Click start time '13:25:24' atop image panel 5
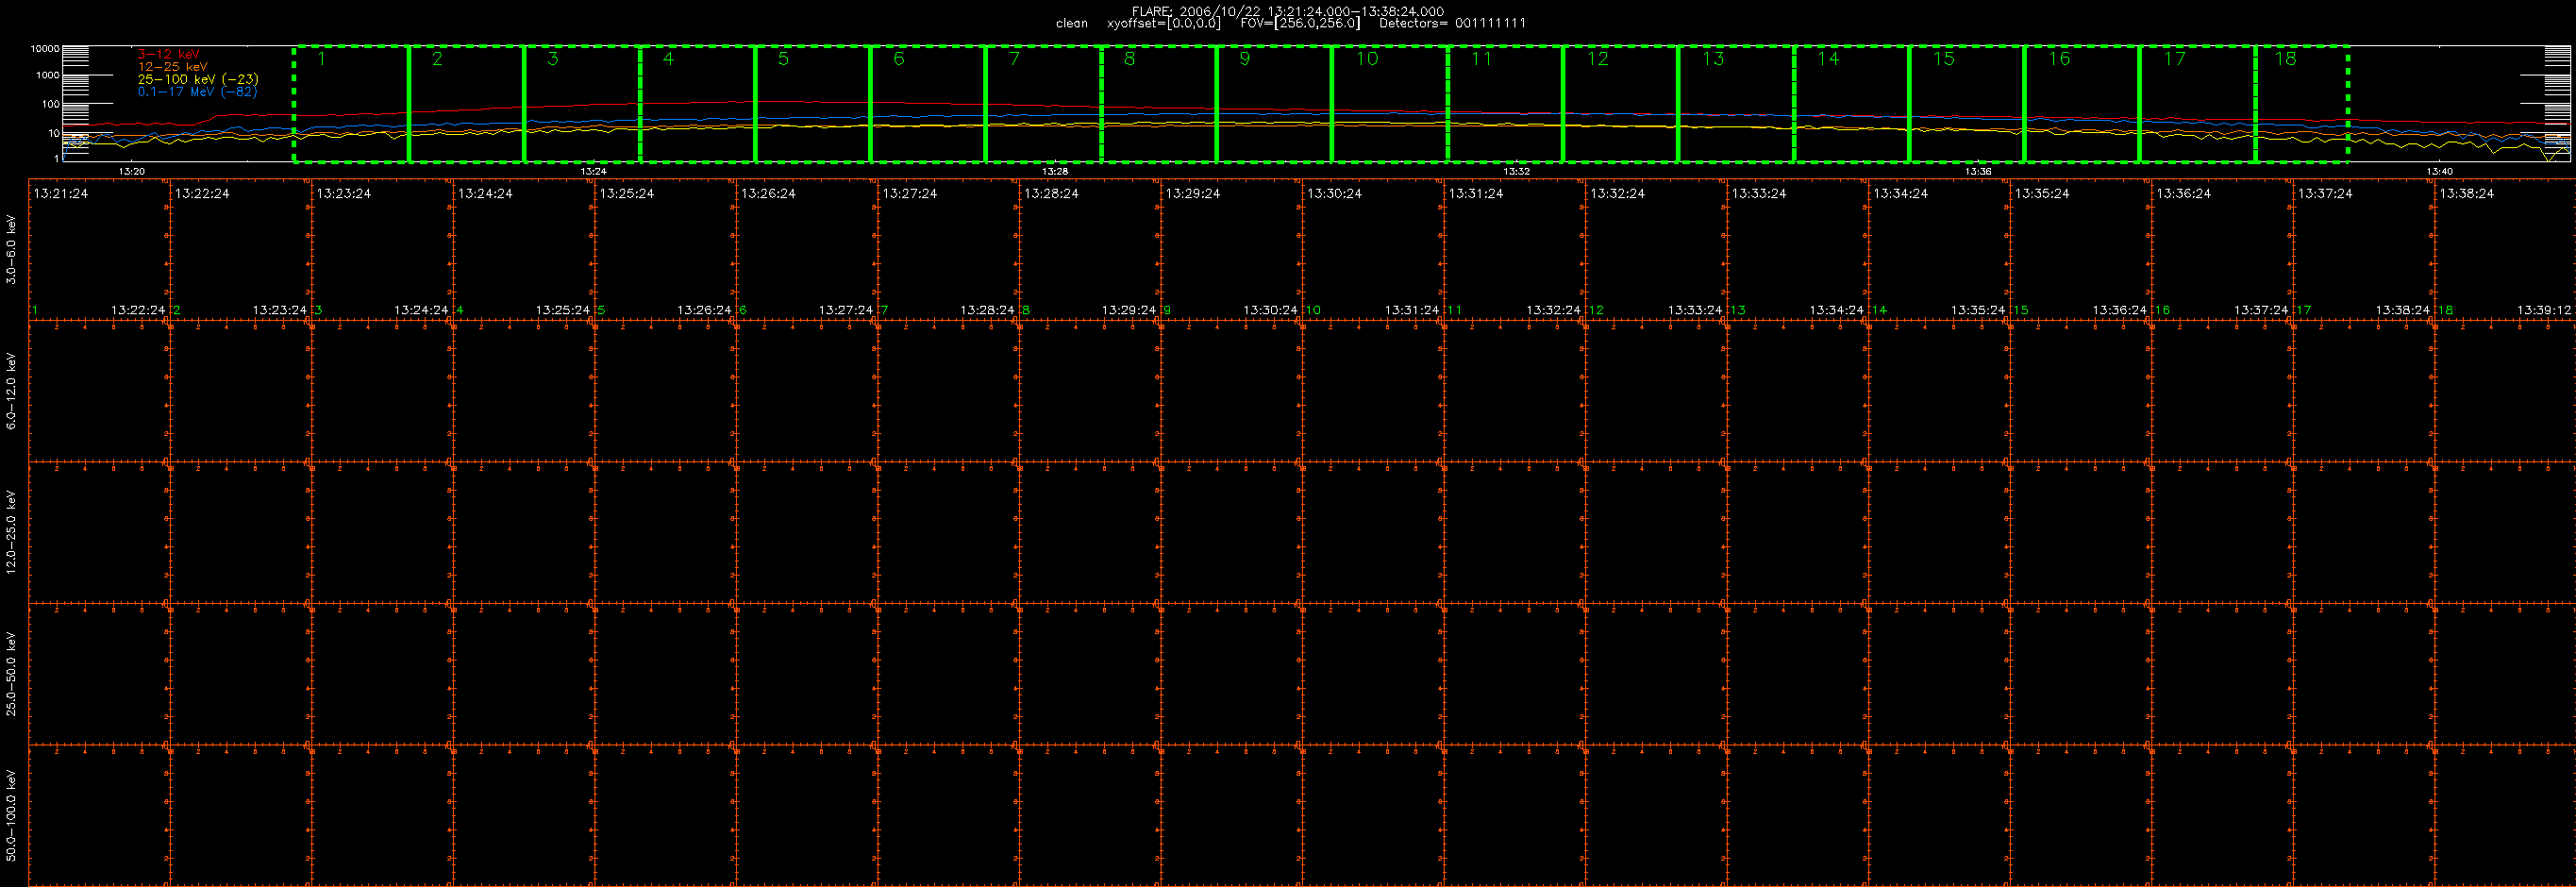 [626, 194]
